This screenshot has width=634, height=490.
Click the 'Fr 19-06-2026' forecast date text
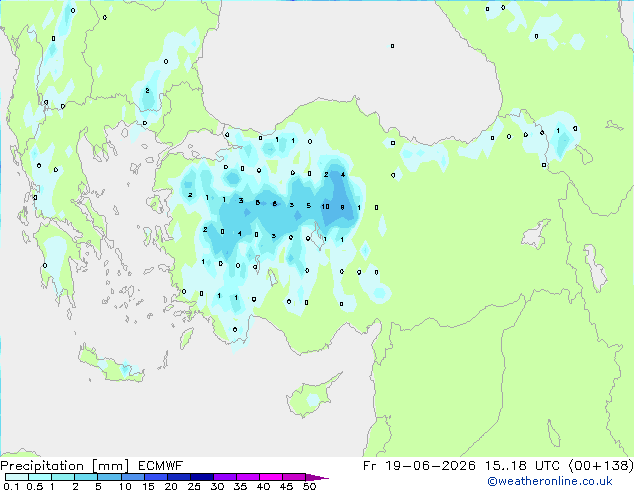(419, 466)
